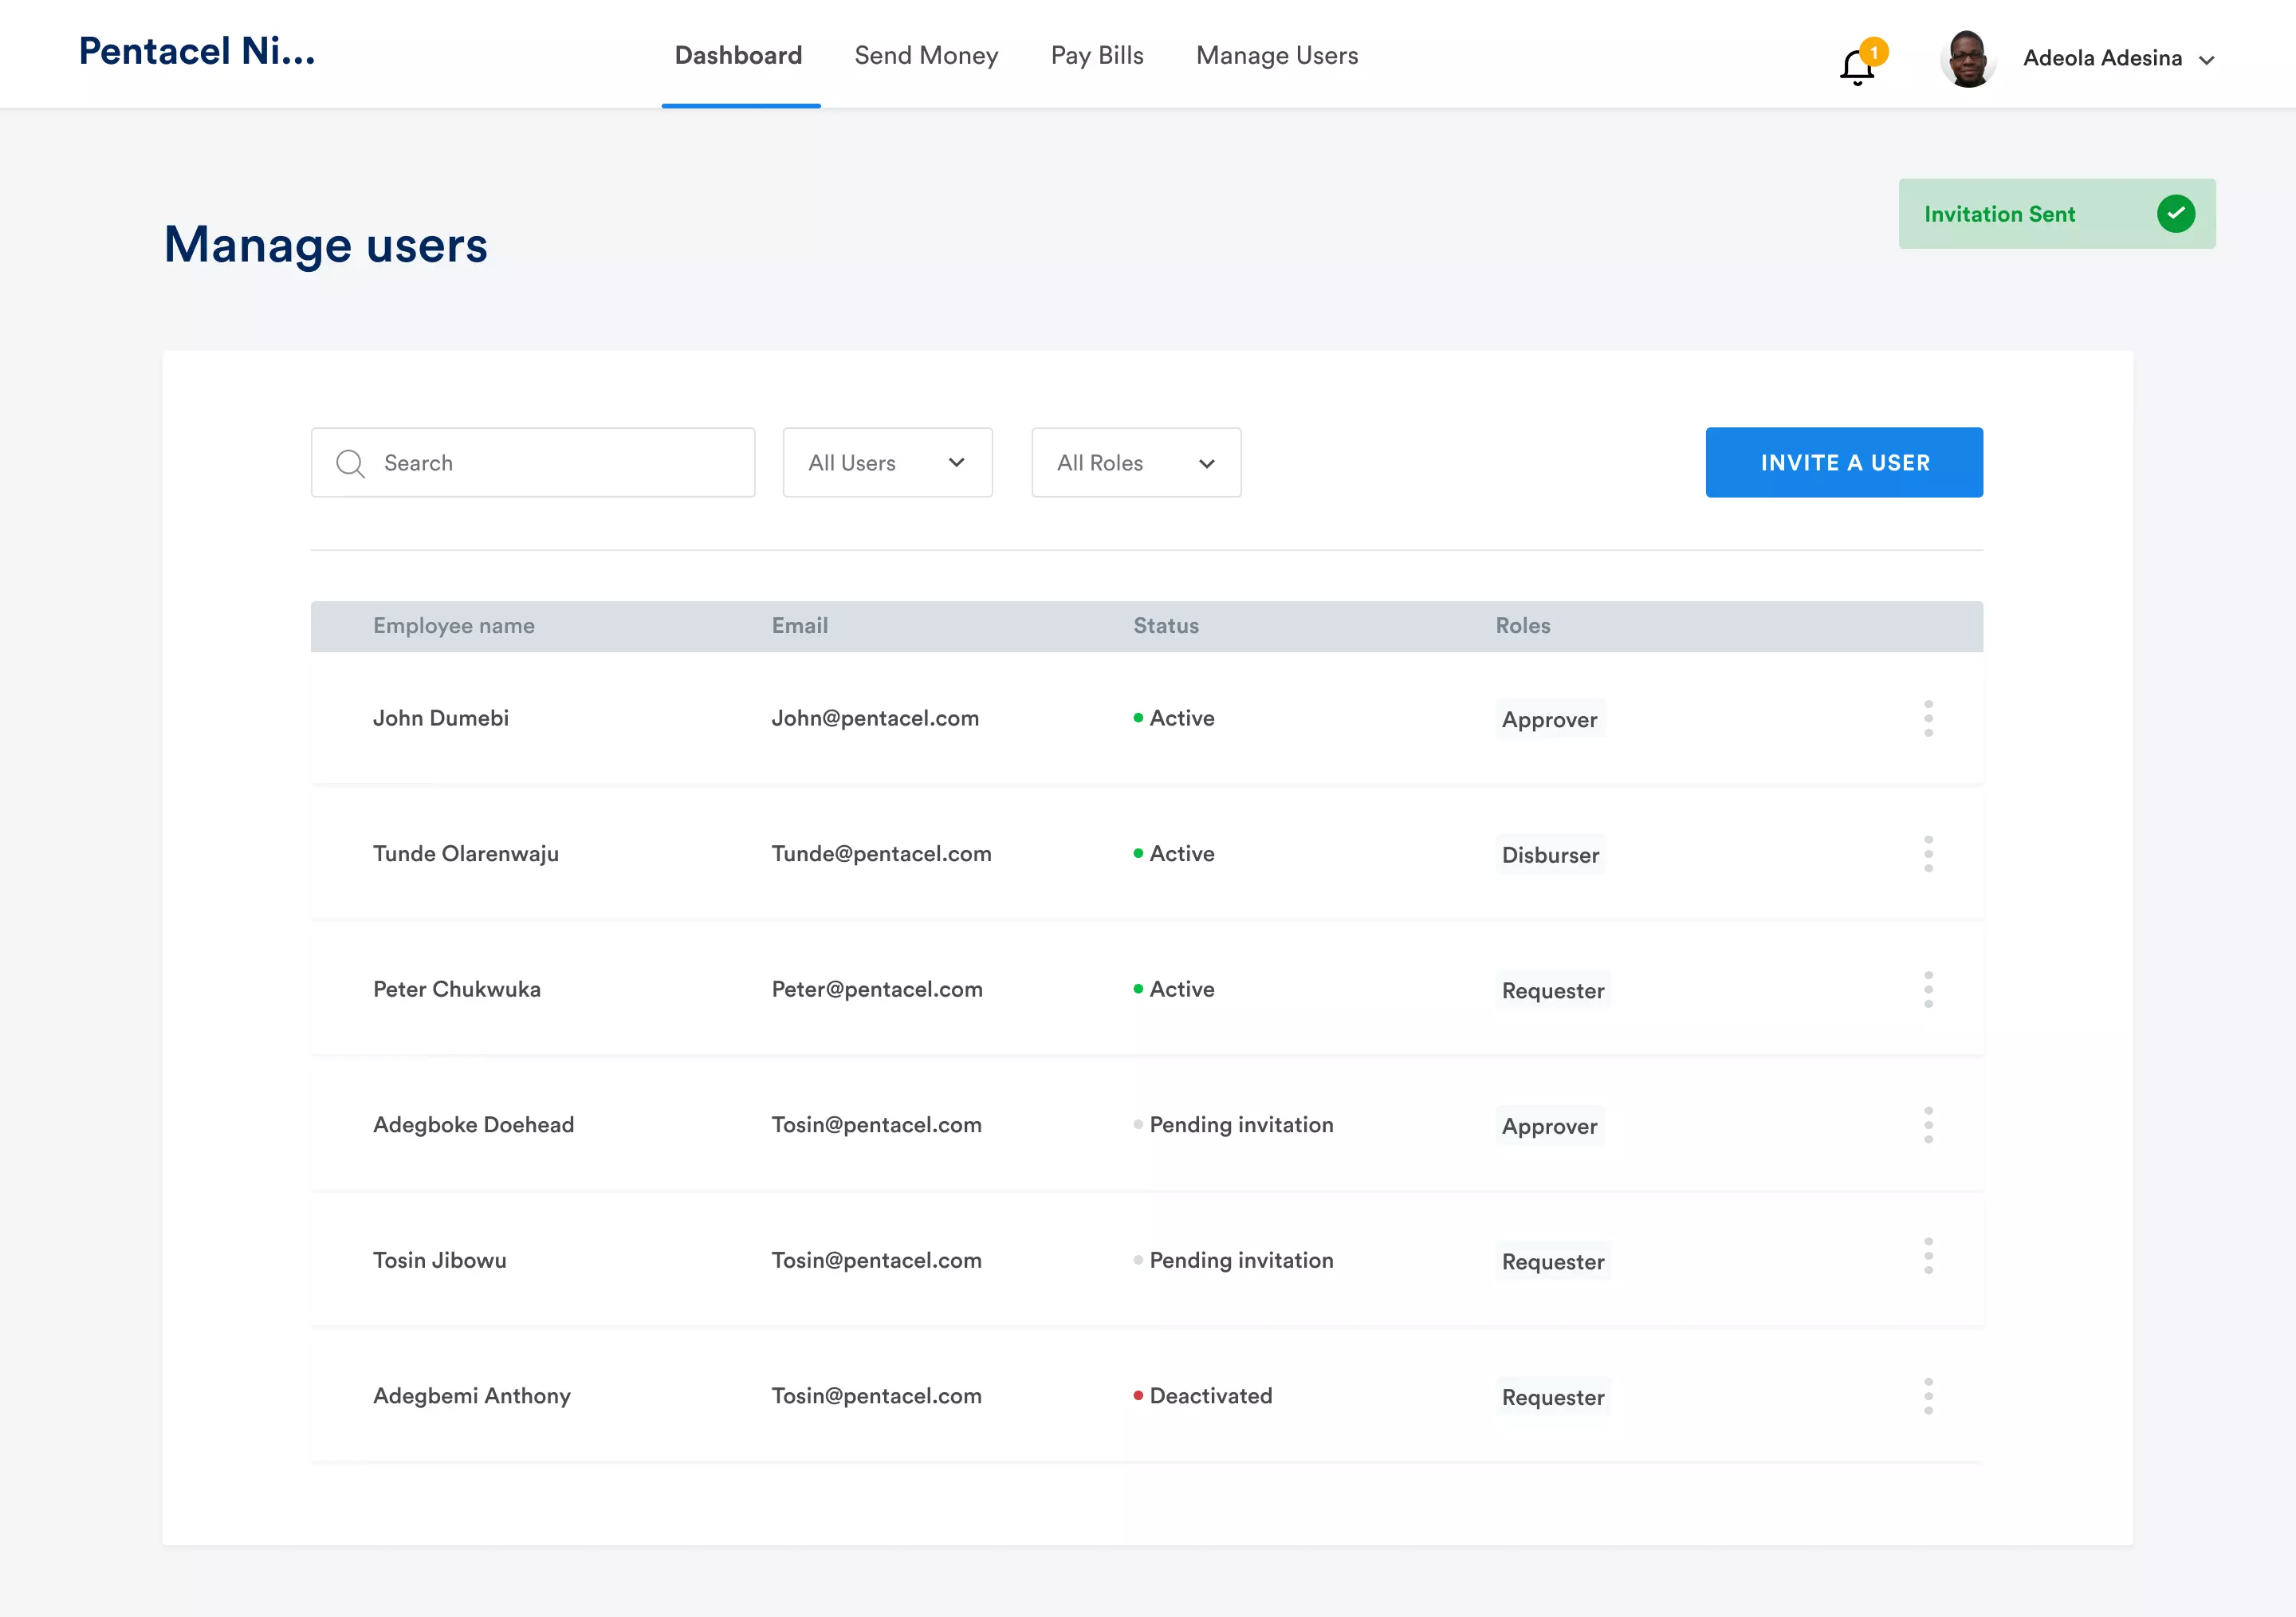
Task: Click Adegboke Doehead's Pending invitation status
Action: [1233, 1125]
